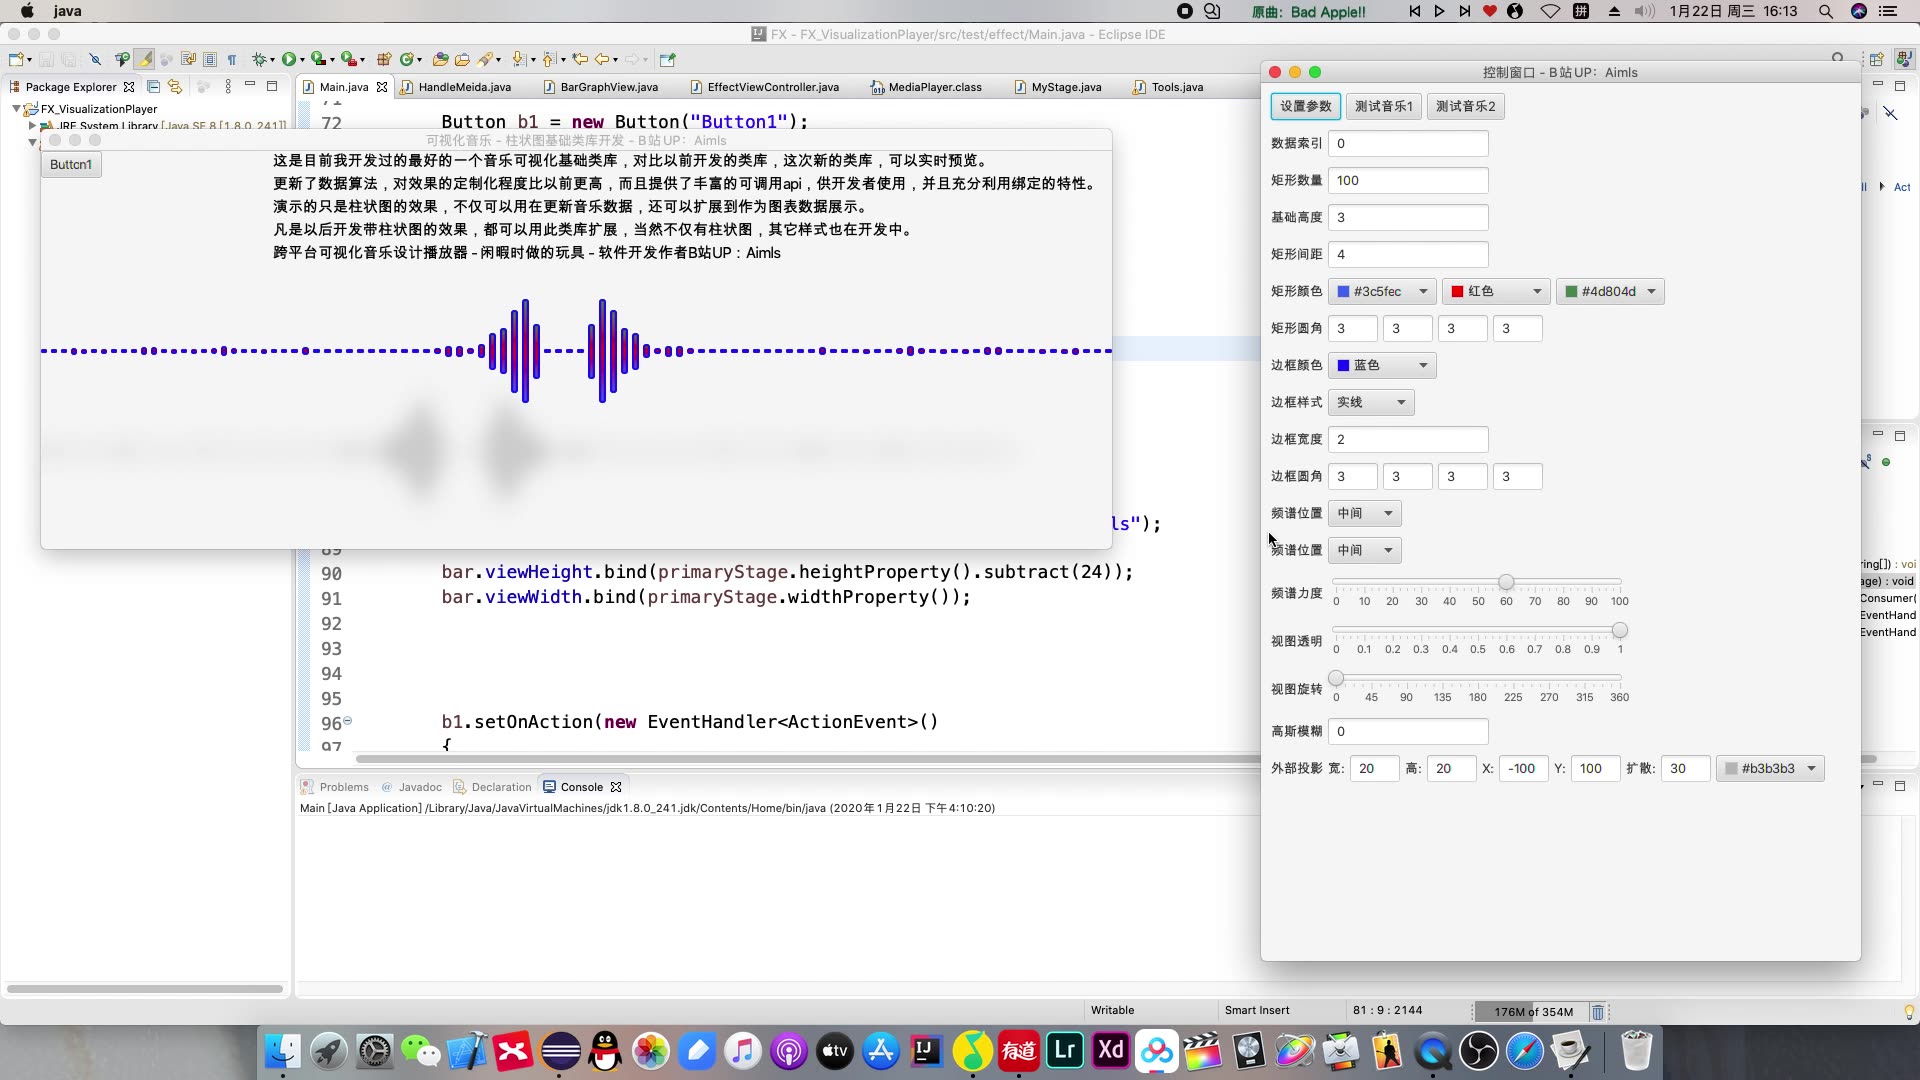This screenshot has height=1080, width=1920.
Task: Click play control in the menu bar
Action: (1439, 11)
